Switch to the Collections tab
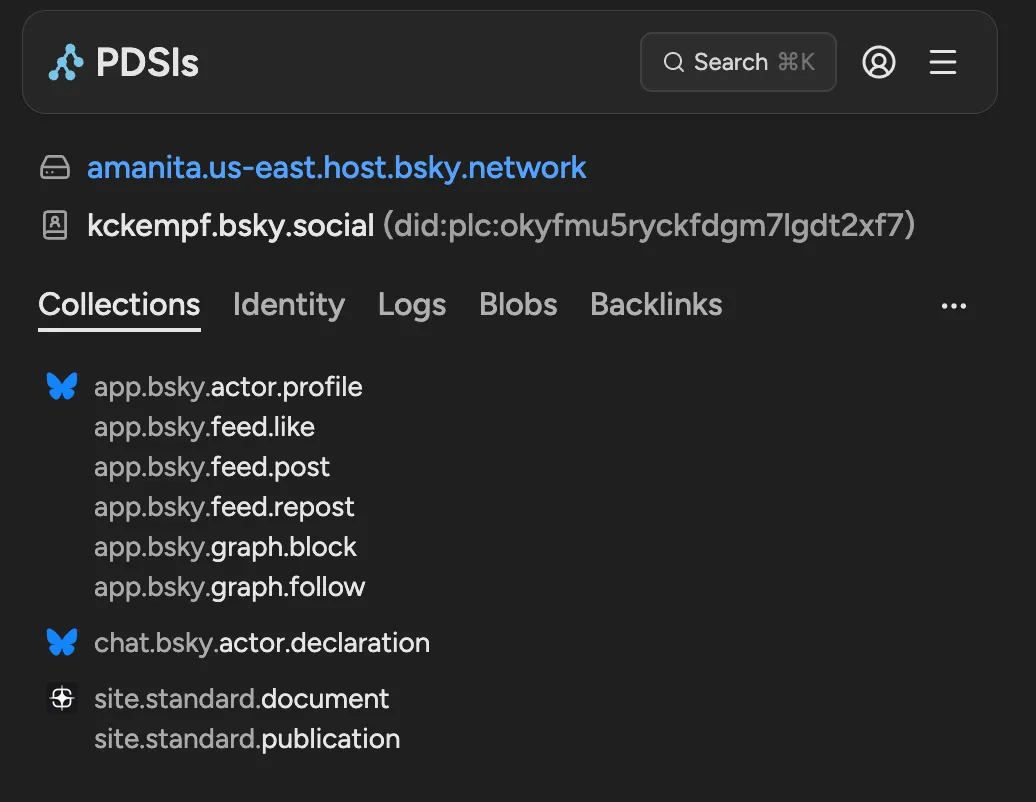 pyautogui.click(x=119, y=305)
